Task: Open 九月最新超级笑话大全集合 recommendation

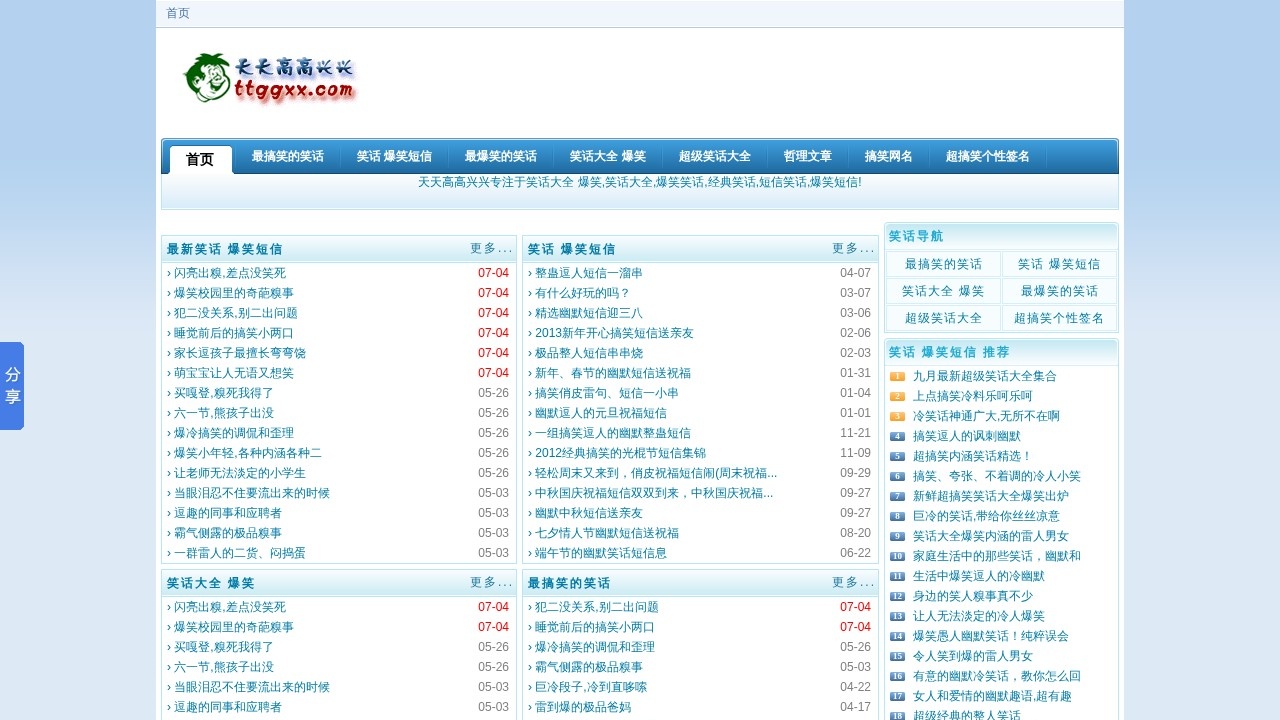Action: point(984,376)
